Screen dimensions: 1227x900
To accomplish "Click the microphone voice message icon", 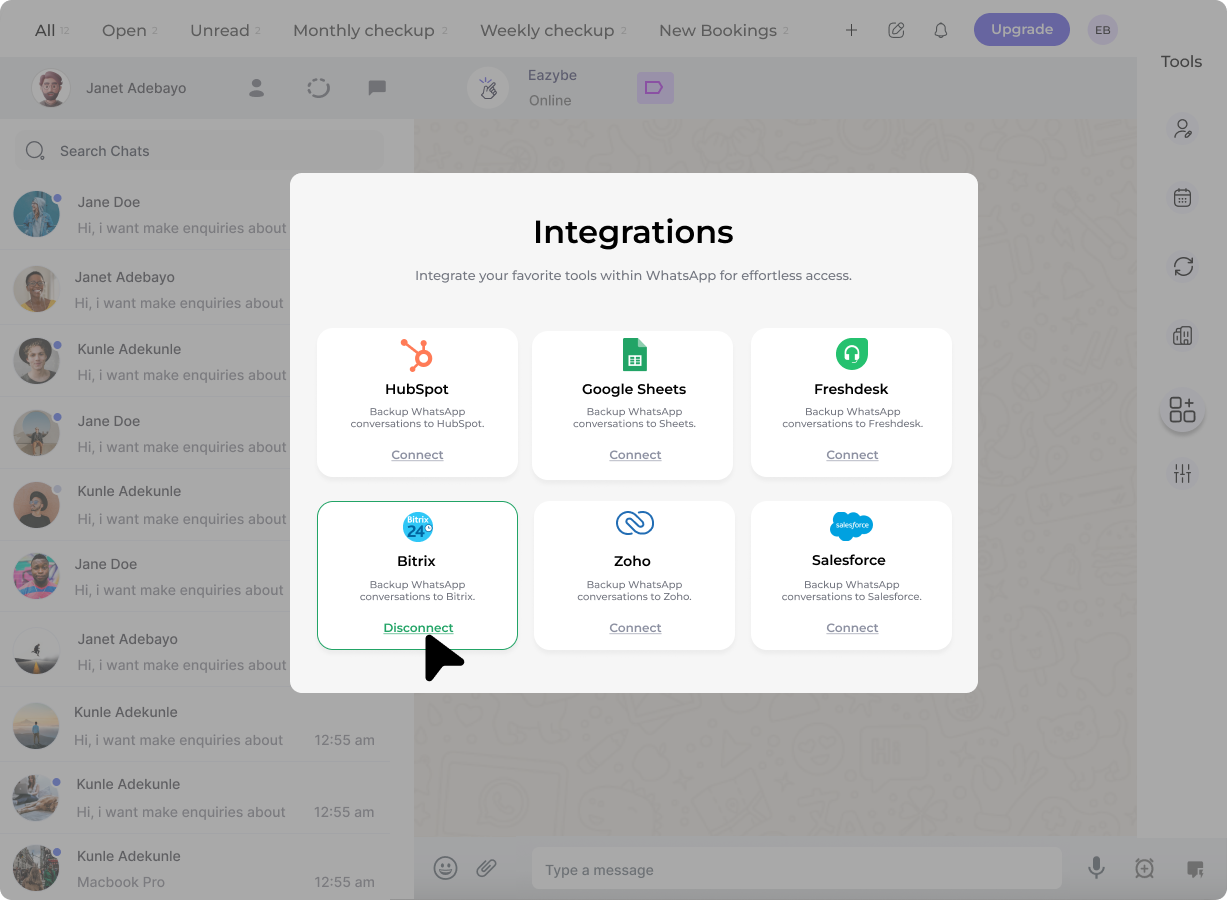I will (x=1097, y=868).
